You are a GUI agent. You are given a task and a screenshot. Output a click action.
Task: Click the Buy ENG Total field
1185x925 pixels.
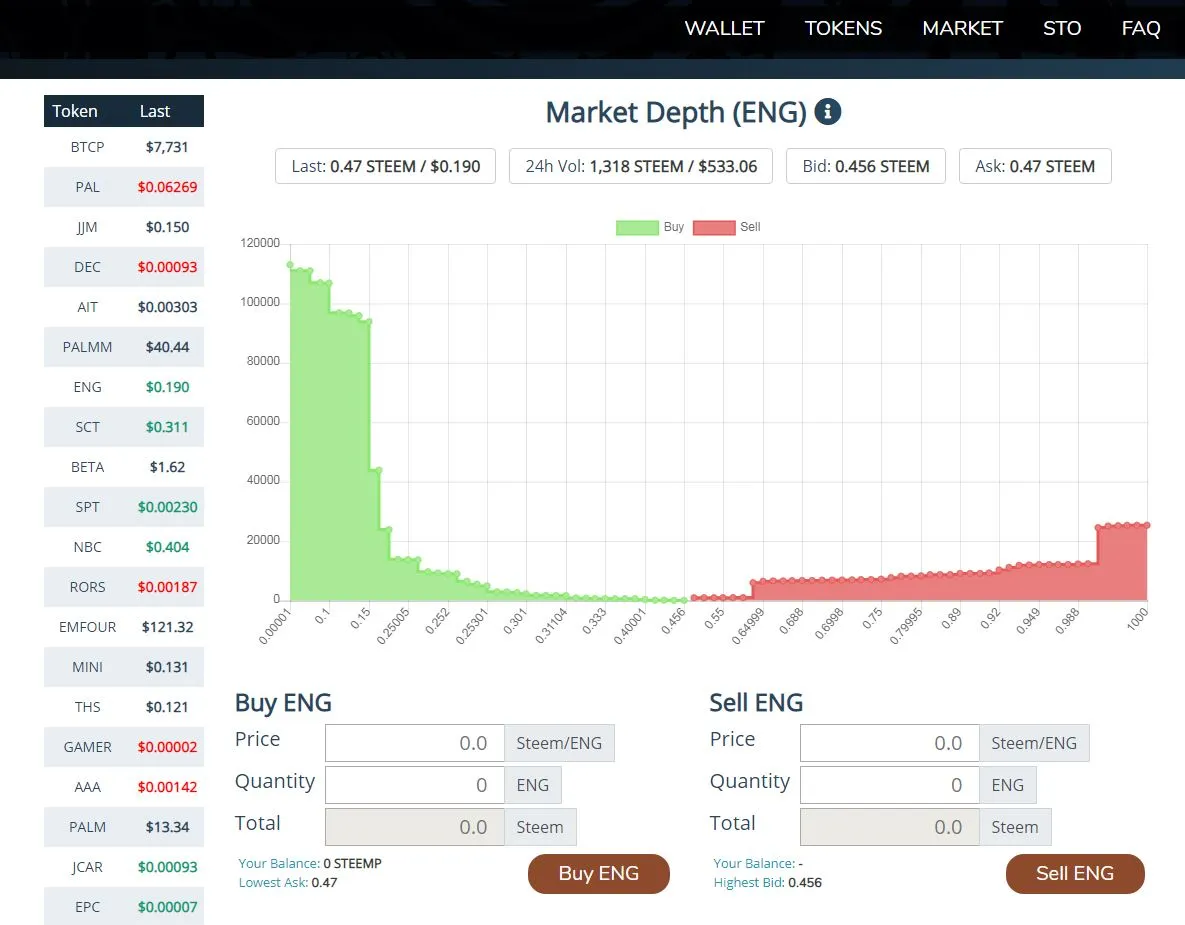415,827
